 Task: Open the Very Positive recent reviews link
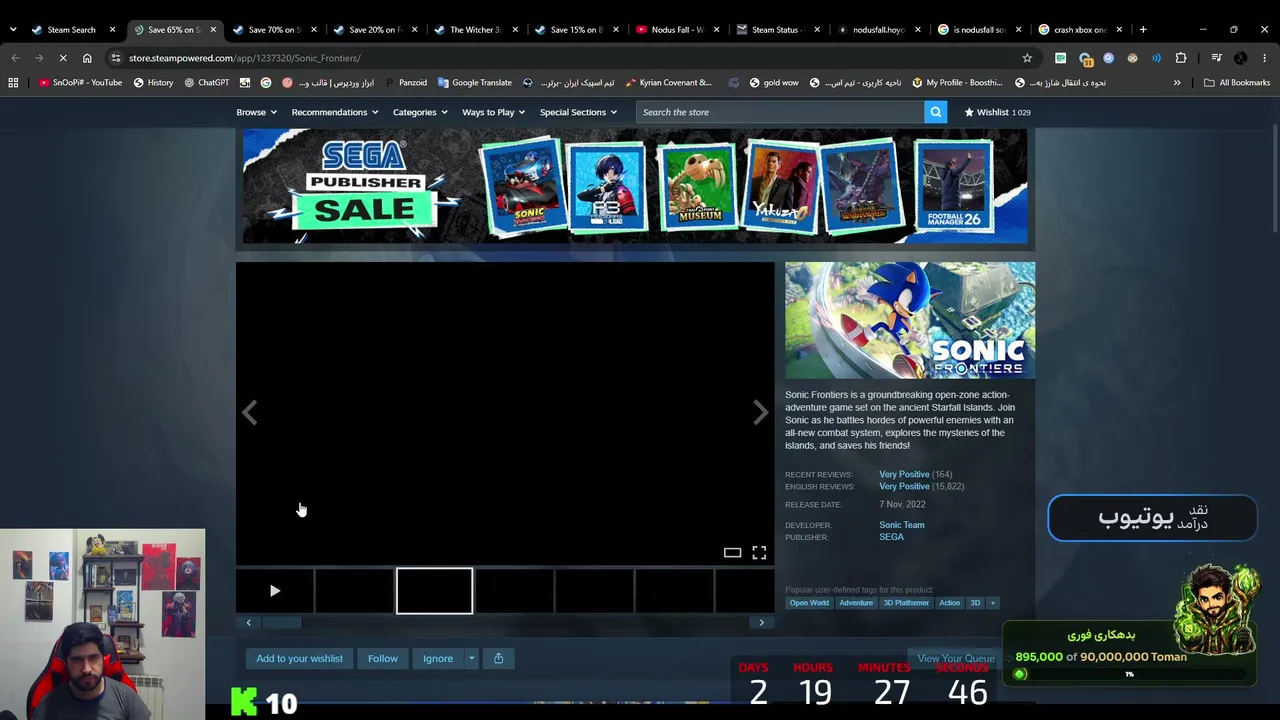(x=904, y=474)
